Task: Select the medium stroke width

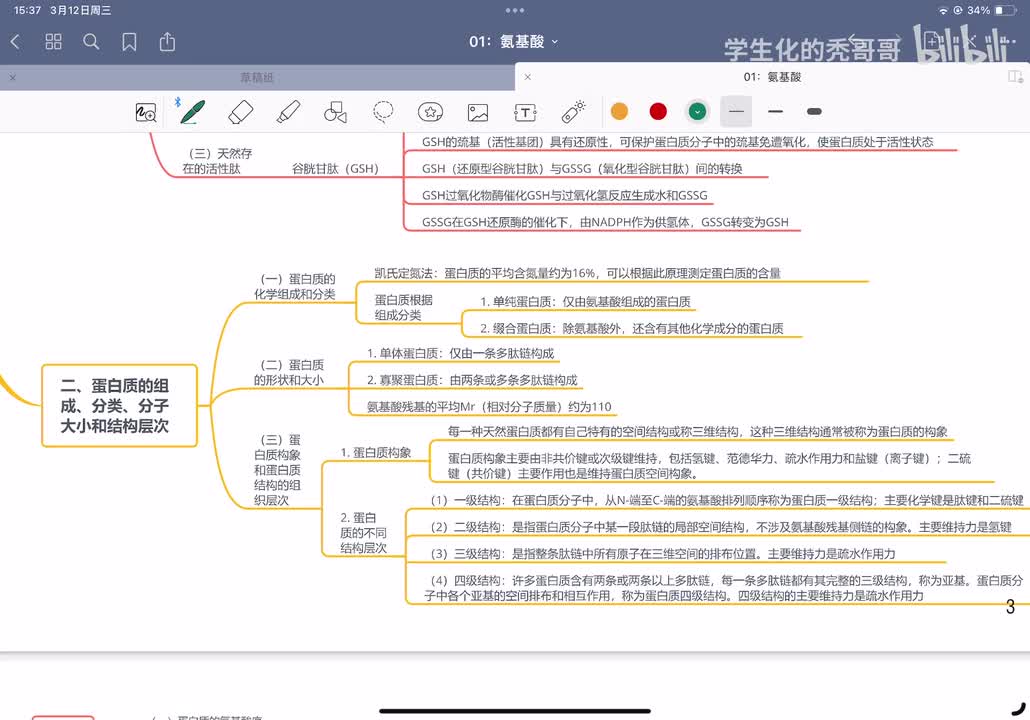Action: (x=775, y=112)
